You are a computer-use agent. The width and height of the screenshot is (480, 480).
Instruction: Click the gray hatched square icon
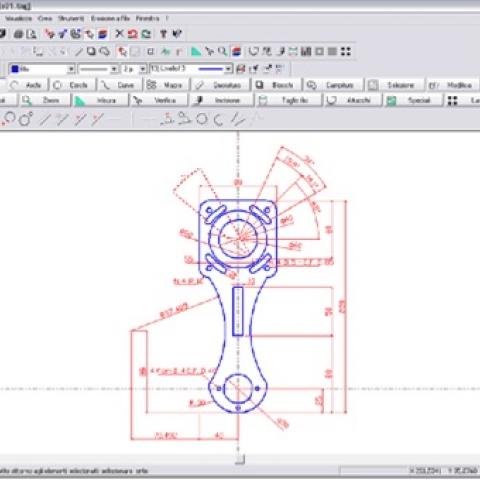coord(332,51)
